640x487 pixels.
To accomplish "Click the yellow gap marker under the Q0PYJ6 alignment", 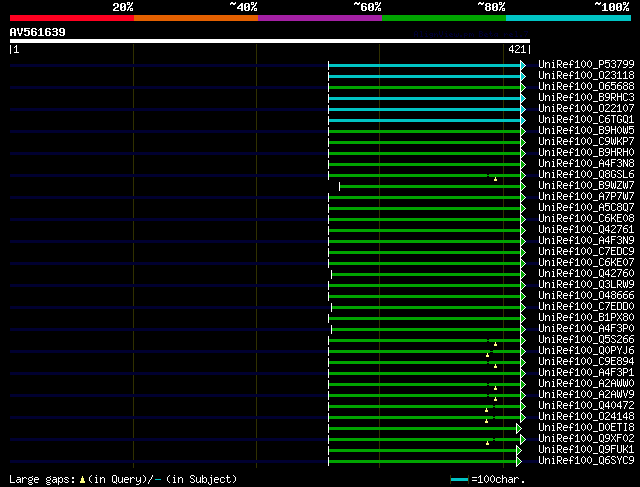I will pos(487,355).
